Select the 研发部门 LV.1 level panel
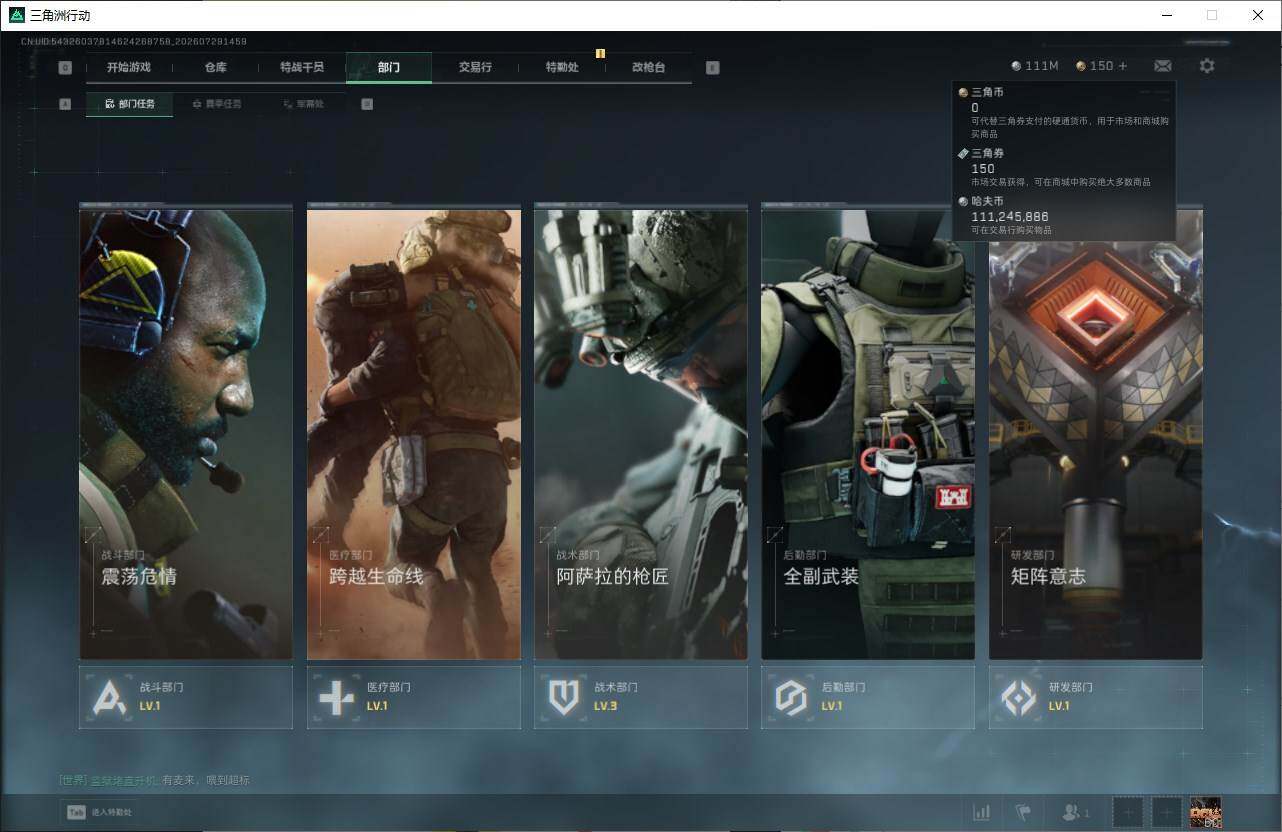Screen dimensions: 1282x832 tap(1096, 697)
